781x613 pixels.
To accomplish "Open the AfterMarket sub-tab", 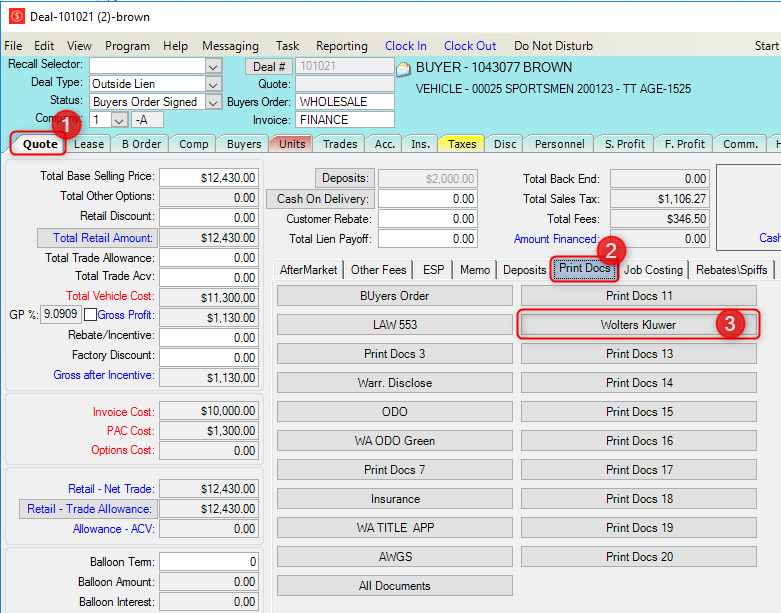I will [308, 270].
